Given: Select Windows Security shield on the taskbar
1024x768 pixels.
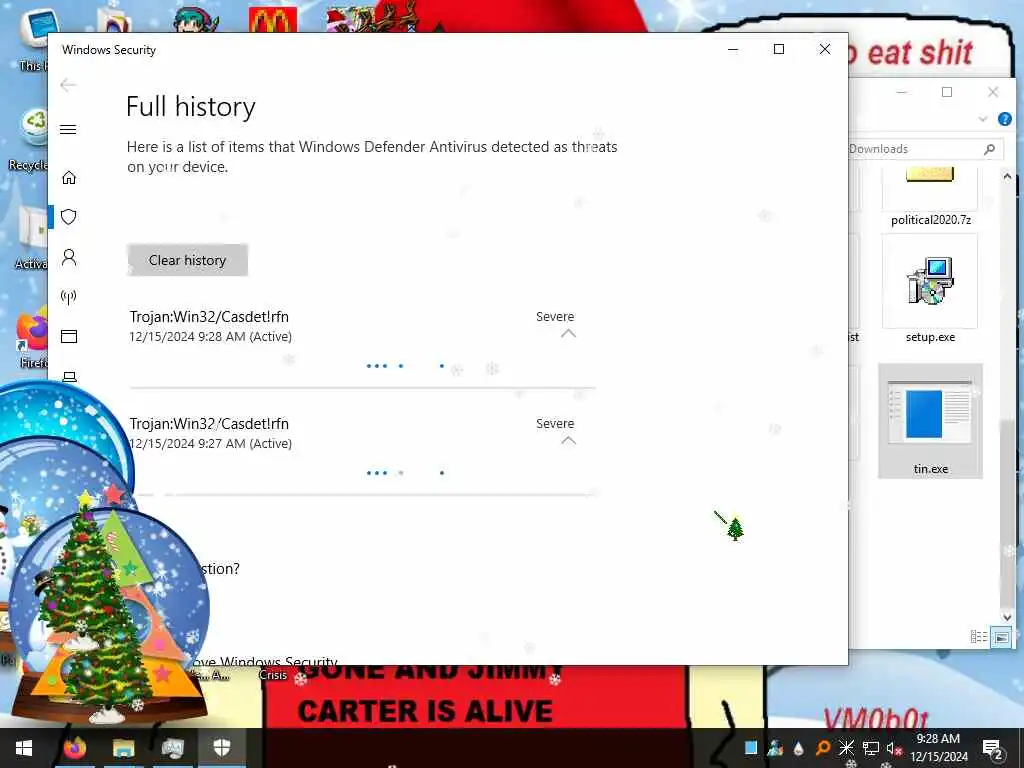Looking at the screenshot, I should point(222,748).
